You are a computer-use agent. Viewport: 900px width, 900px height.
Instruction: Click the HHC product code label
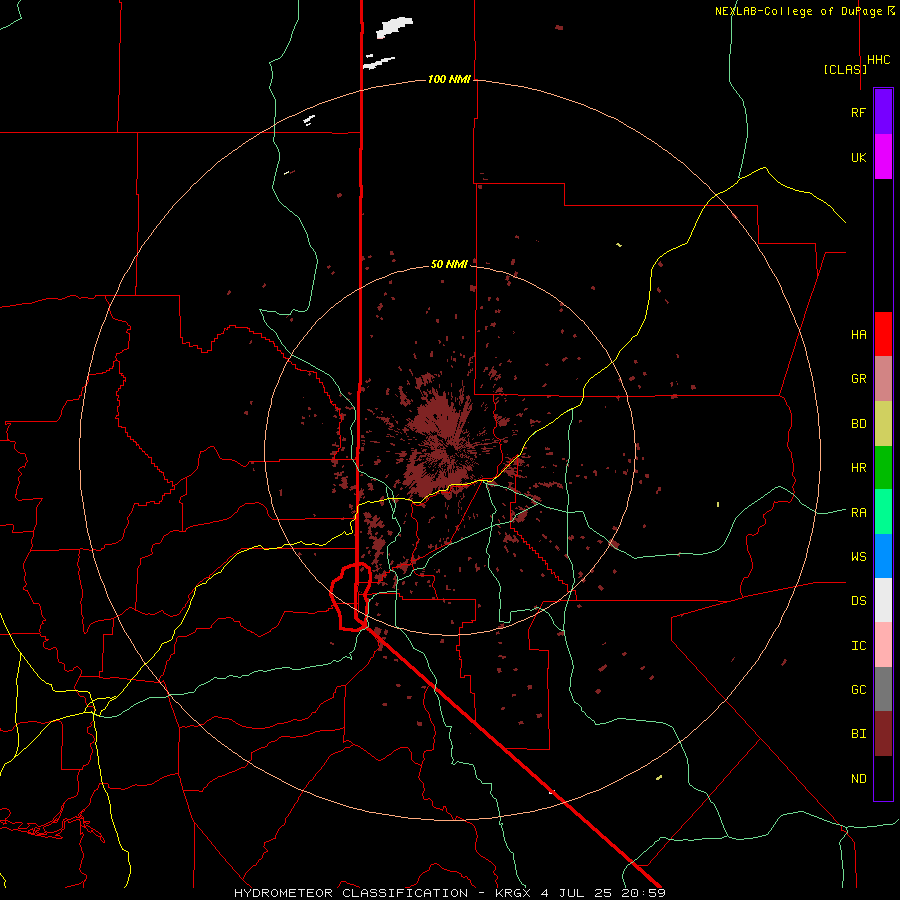click(x=879, y=60)
